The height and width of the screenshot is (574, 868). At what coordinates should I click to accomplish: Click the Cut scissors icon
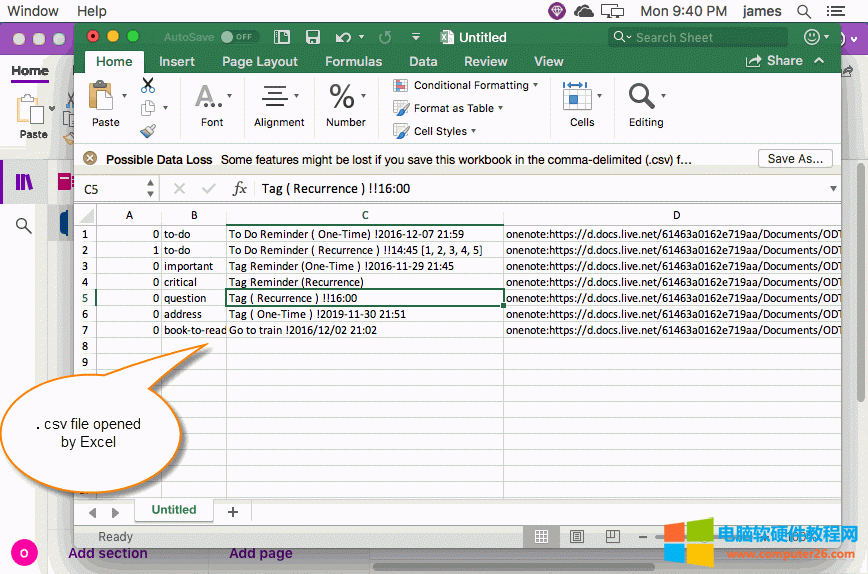[148, 86]
